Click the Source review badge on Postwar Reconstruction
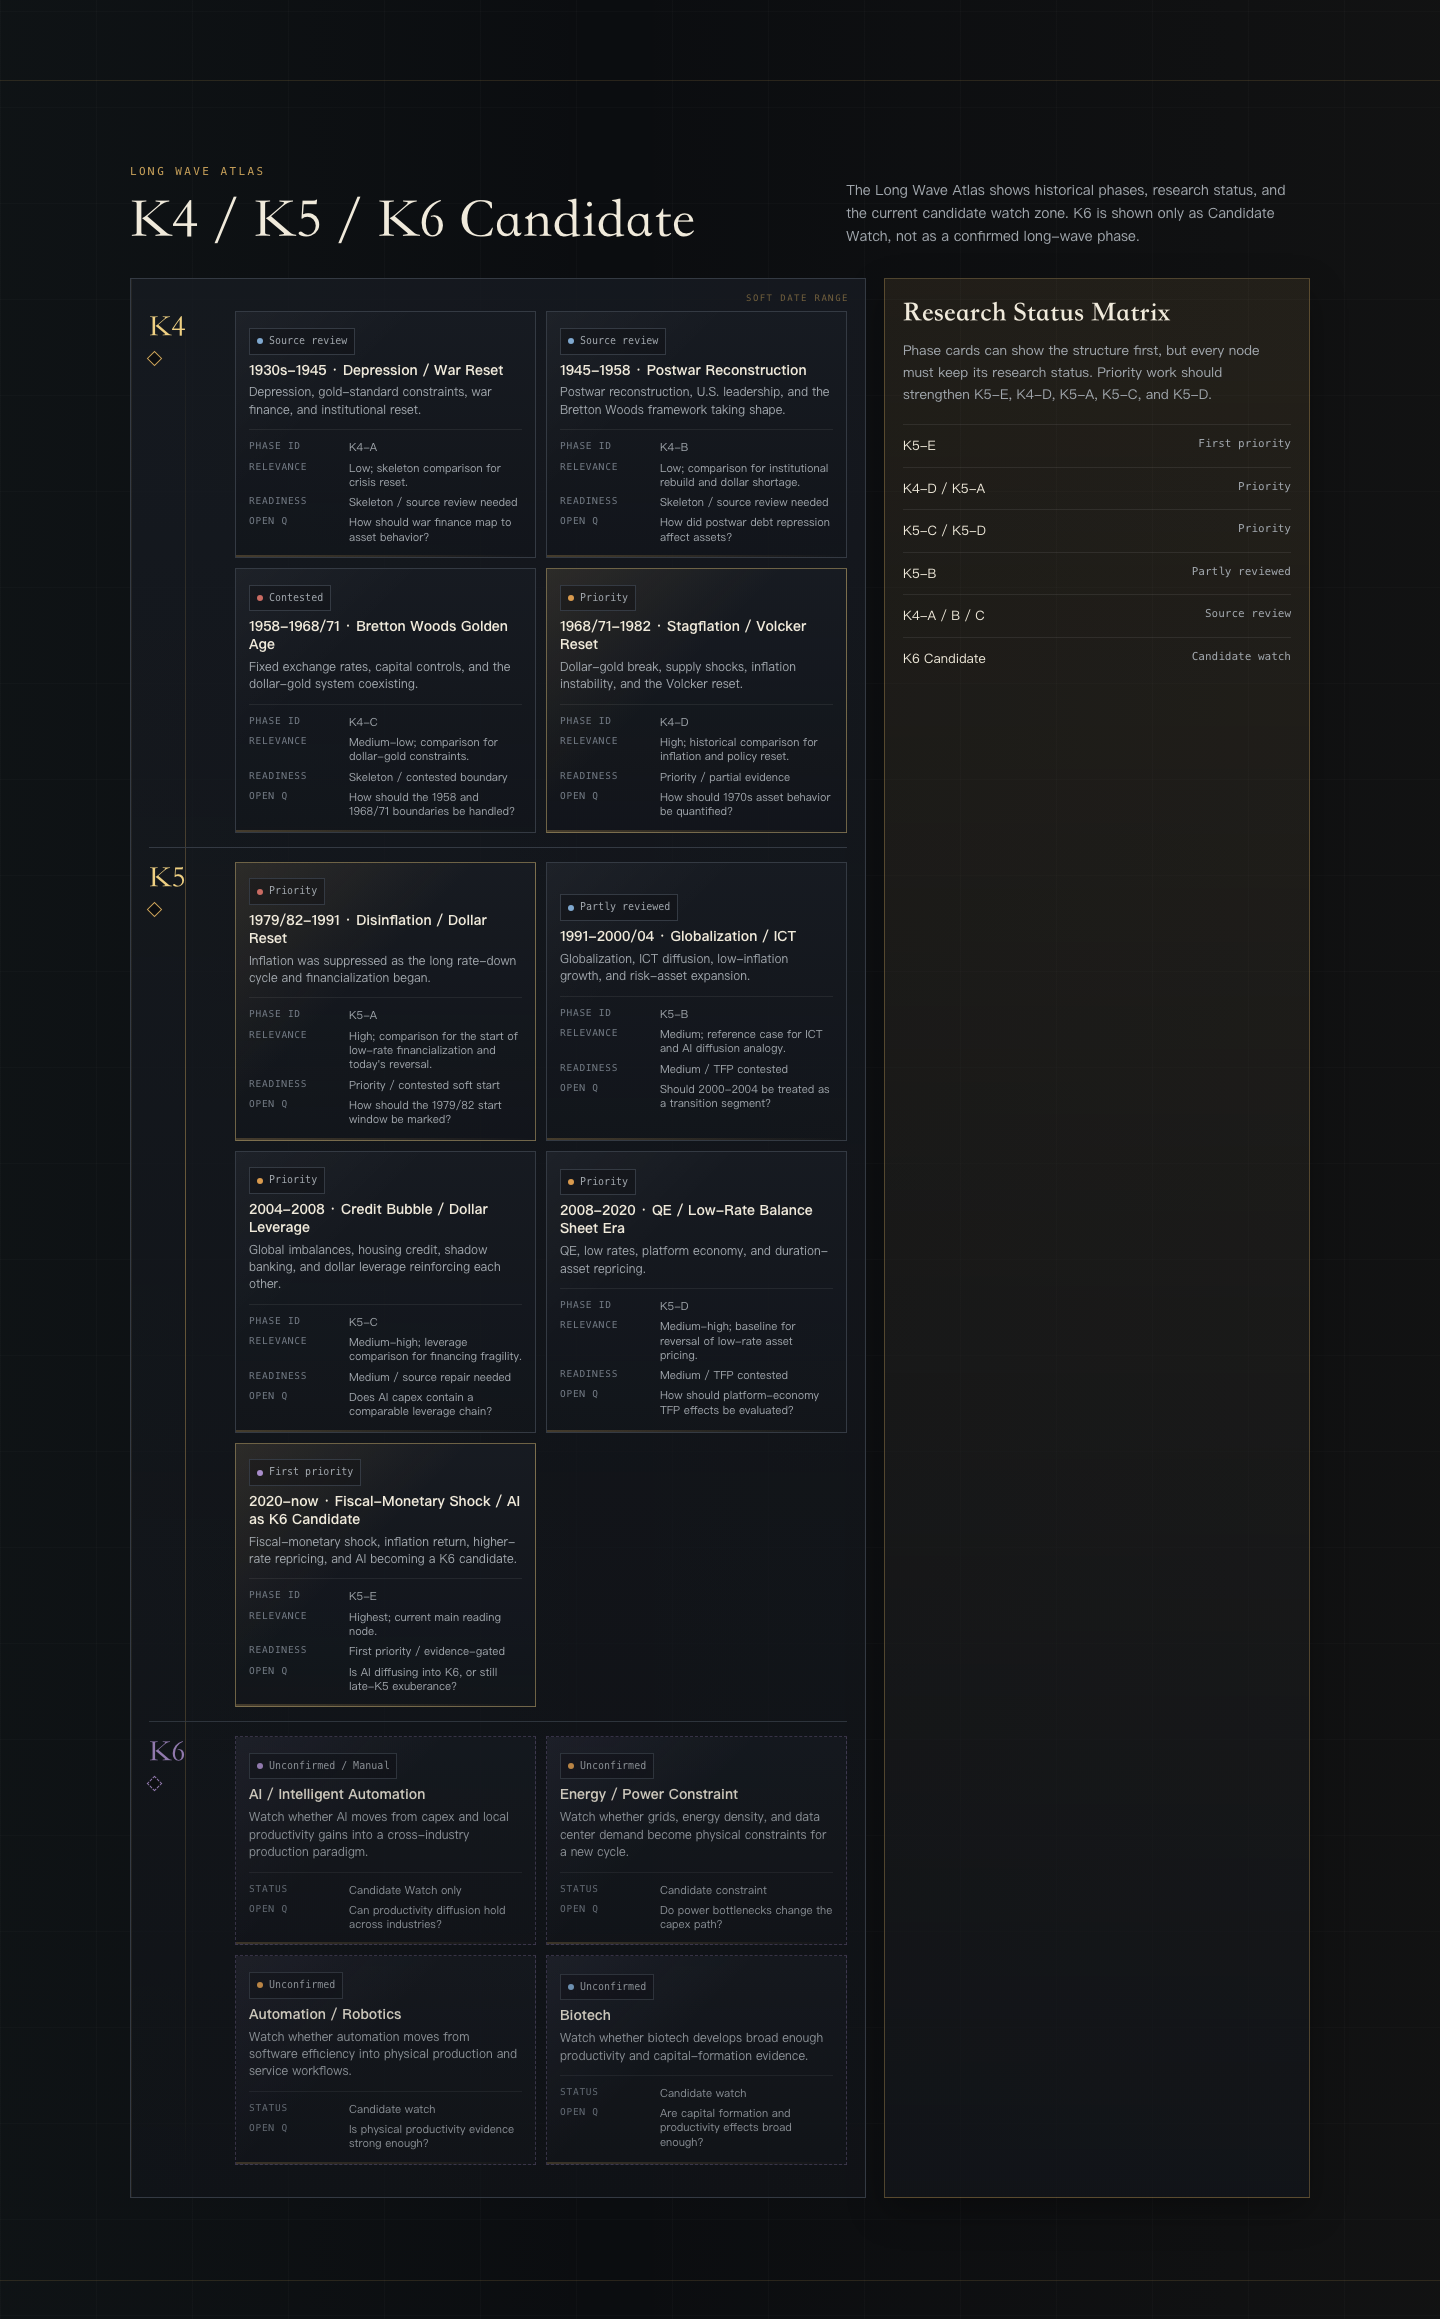 (613, 341)
